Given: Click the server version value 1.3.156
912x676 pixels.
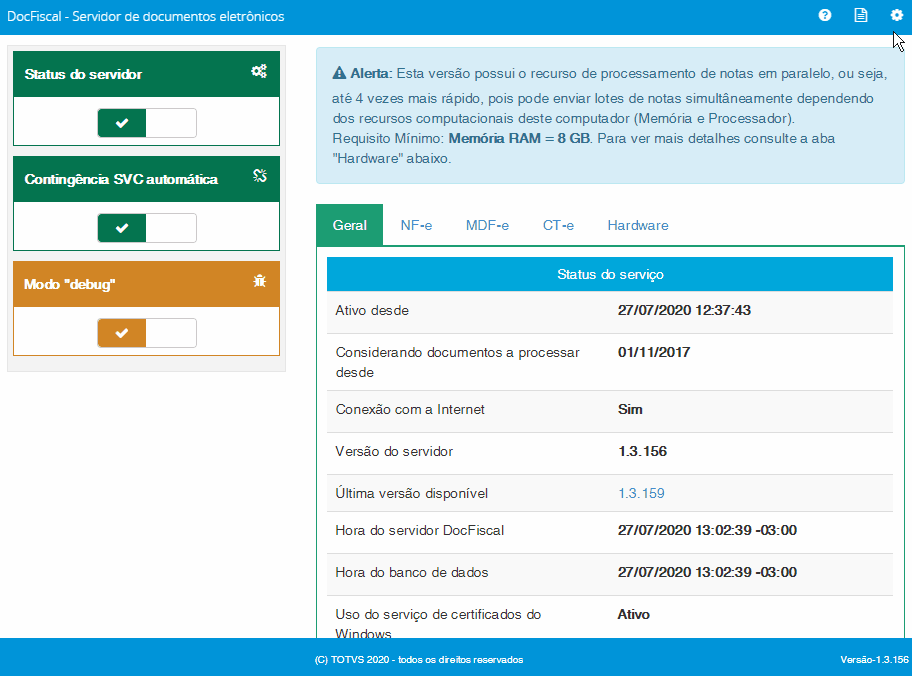Looking at the screenshot, I should tap(642, 451).
